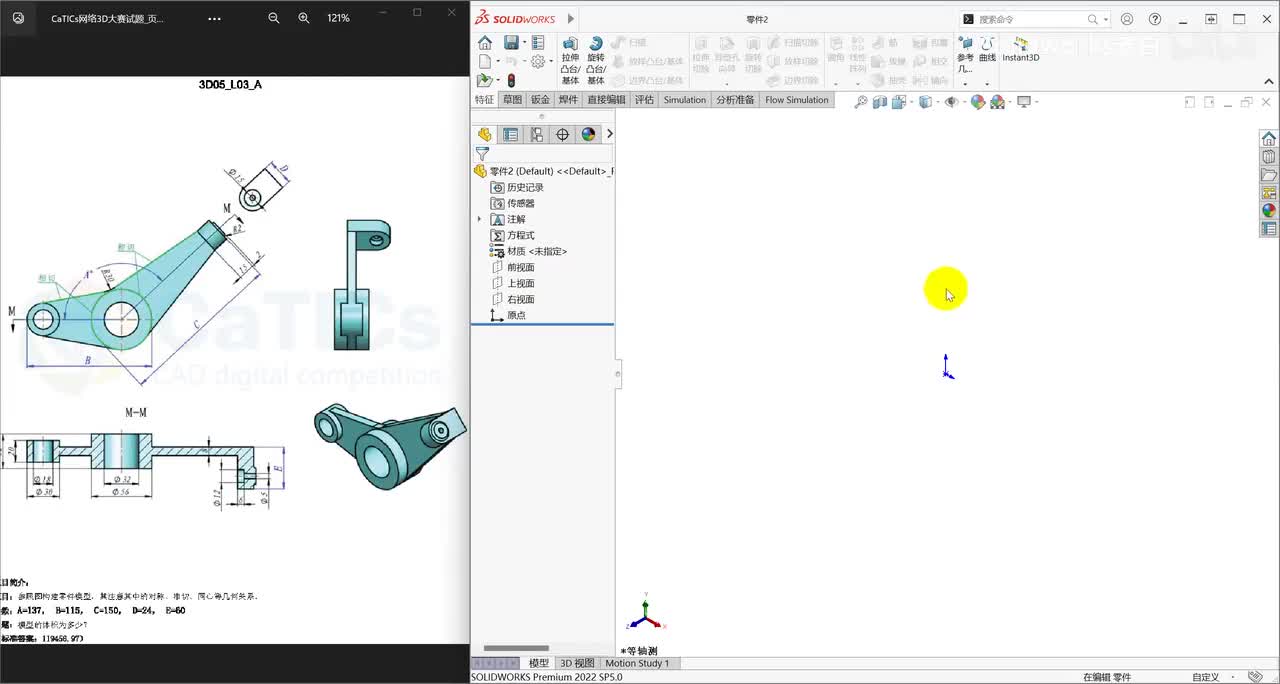The height and width of the screenshot is (684, 1280).
Task: Click the Save disk icon
Action: 511,43
